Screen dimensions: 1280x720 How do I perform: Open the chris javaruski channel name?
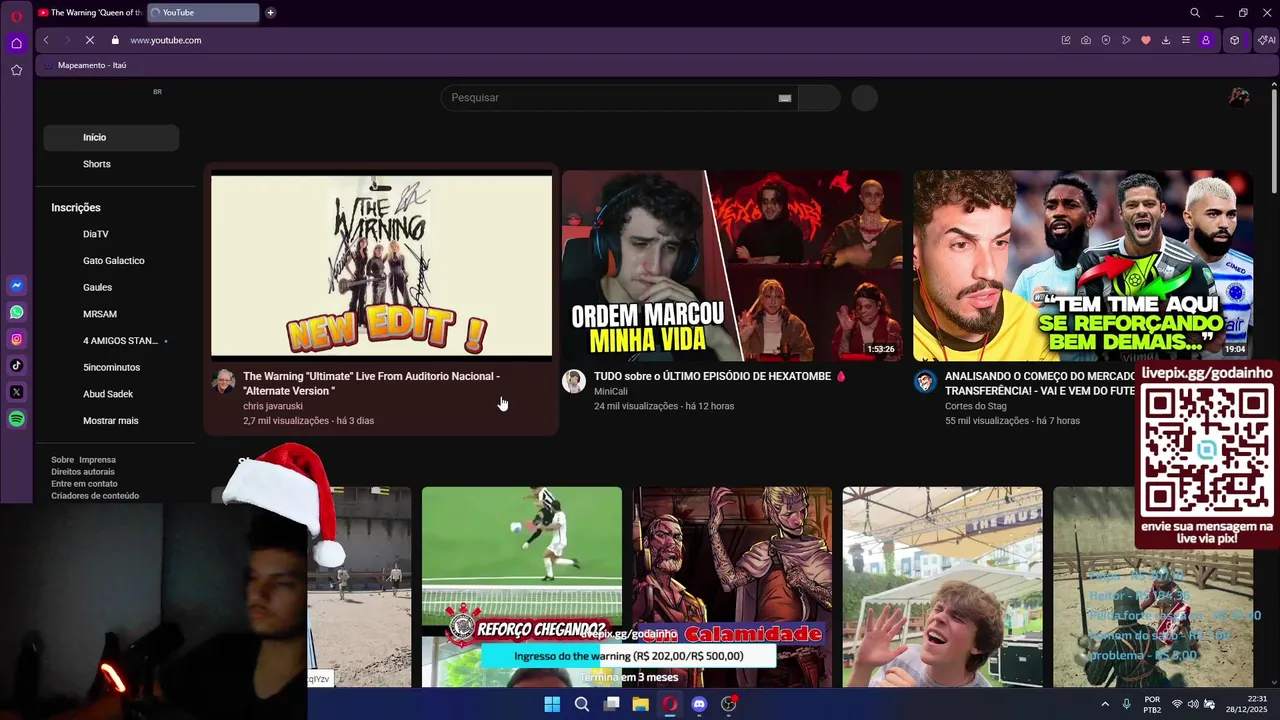click(x=273, y=406)
